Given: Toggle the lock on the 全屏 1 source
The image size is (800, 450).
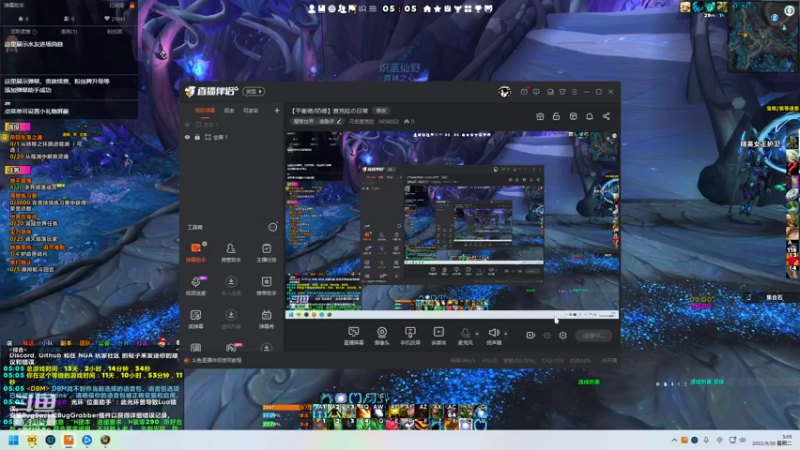Looking at the screenshot, I should coord(197,137).
